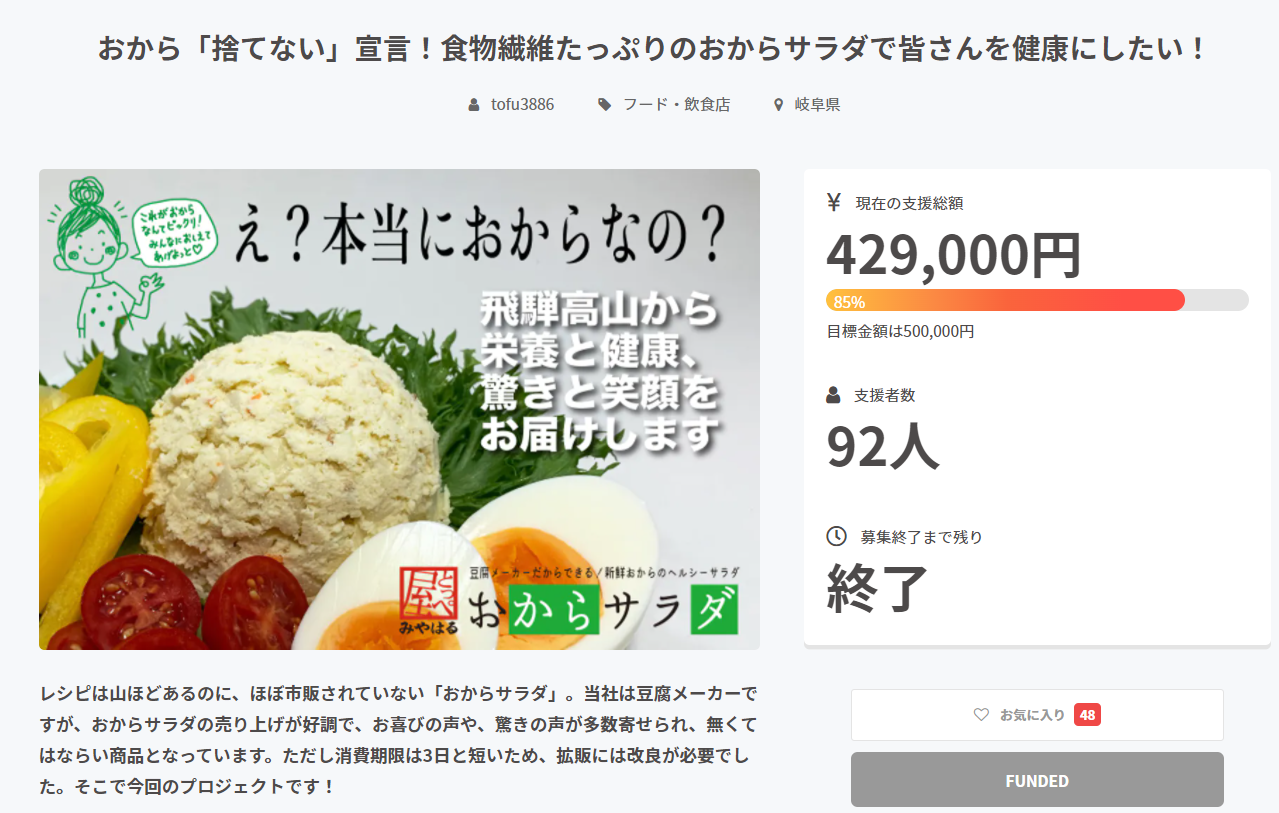Click the supporters person icon beside 支援者数

[x=834, y=395]
